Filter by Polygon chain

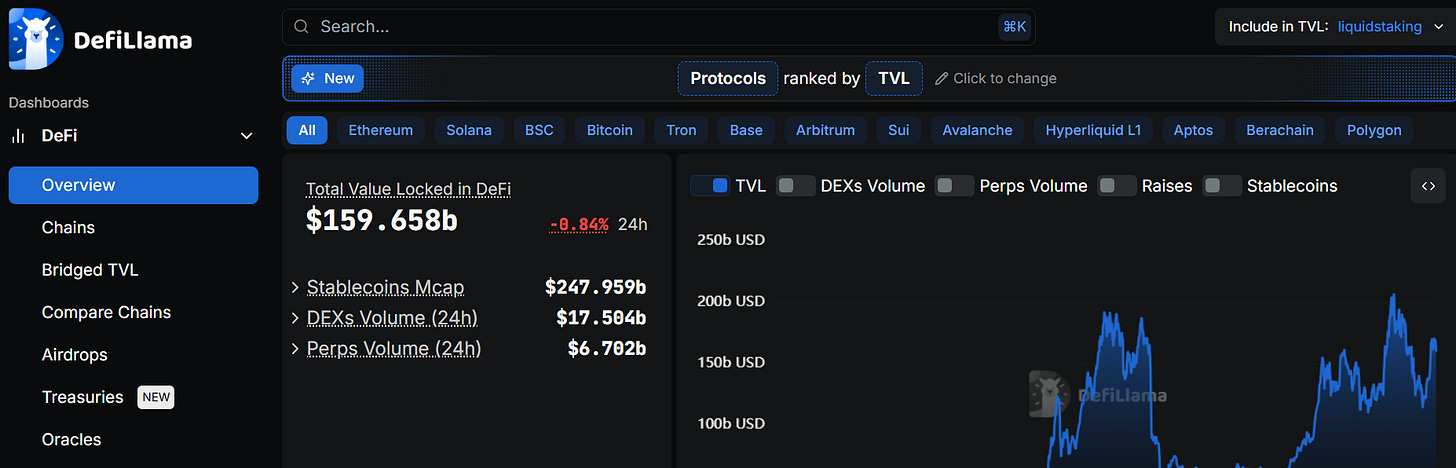pos(1375,130)
